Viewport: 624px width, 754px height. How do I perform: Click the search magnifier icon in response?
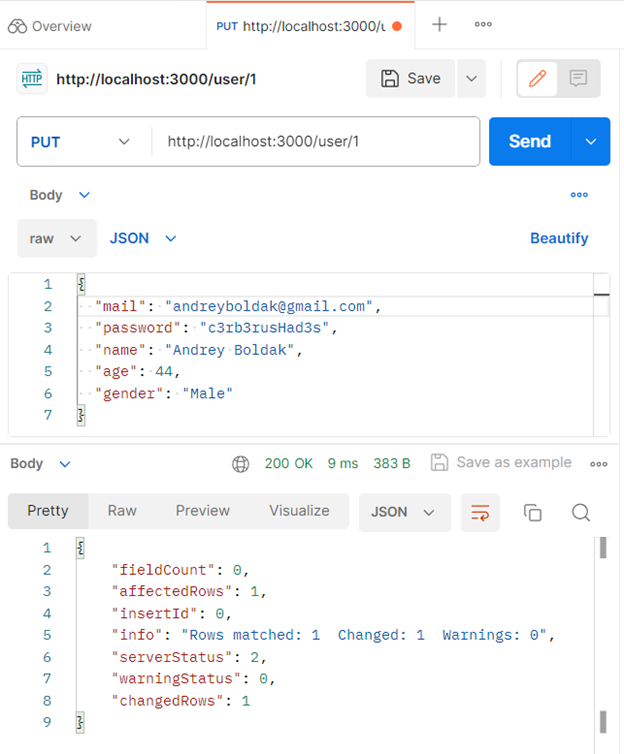[580, 512]
